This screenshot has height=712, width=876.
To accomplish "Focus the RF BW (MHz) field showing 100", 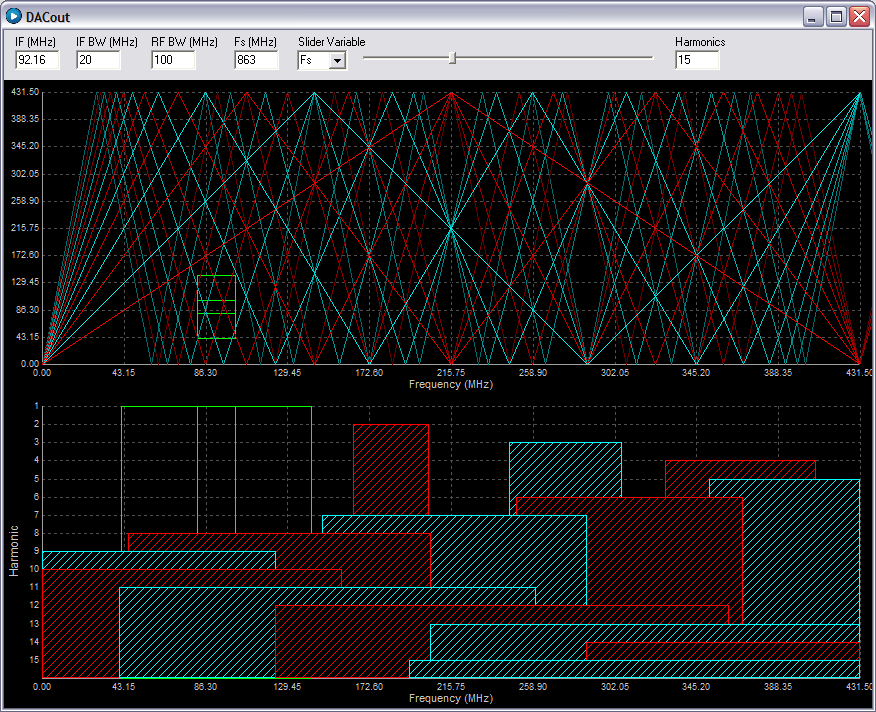I will [x=173, y=61].
